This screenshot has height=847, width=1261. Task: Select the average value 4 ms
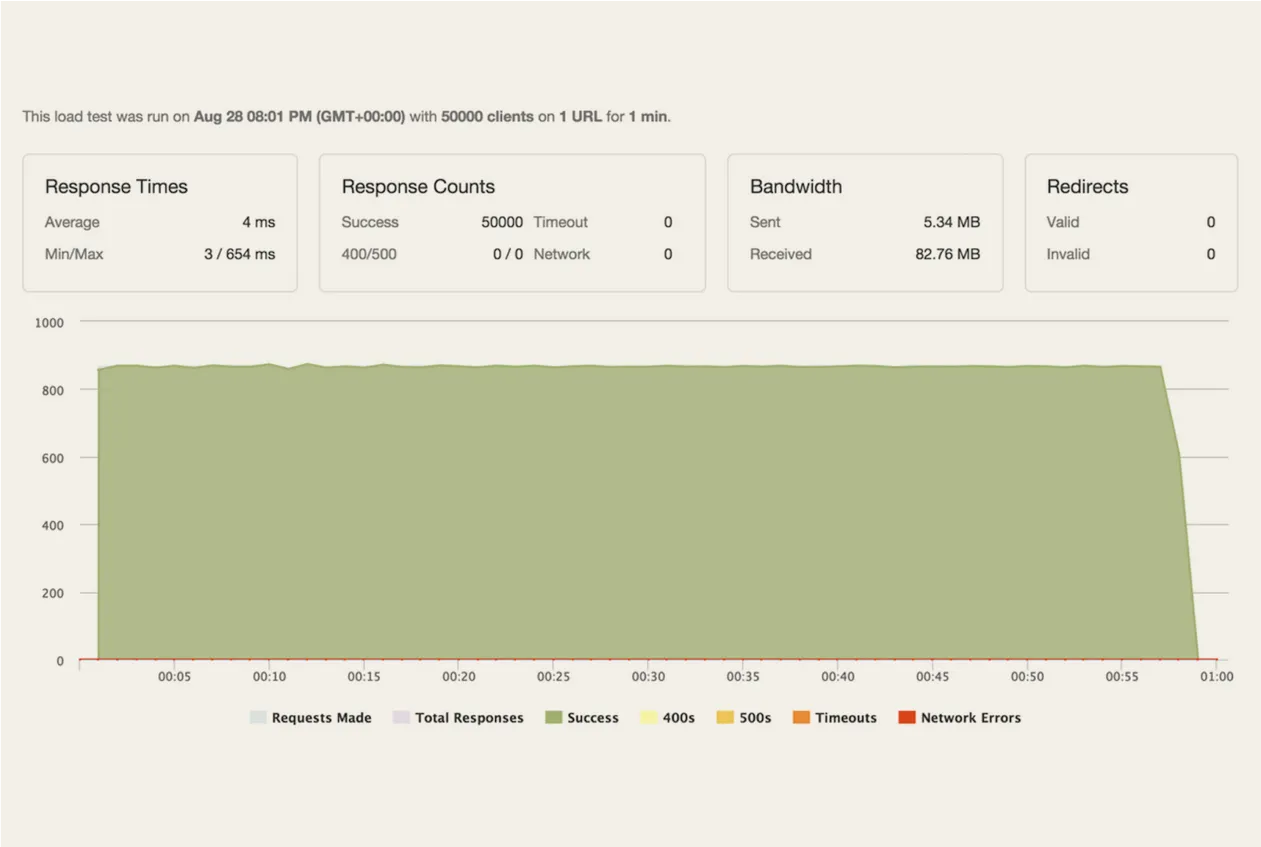(258, 222)
